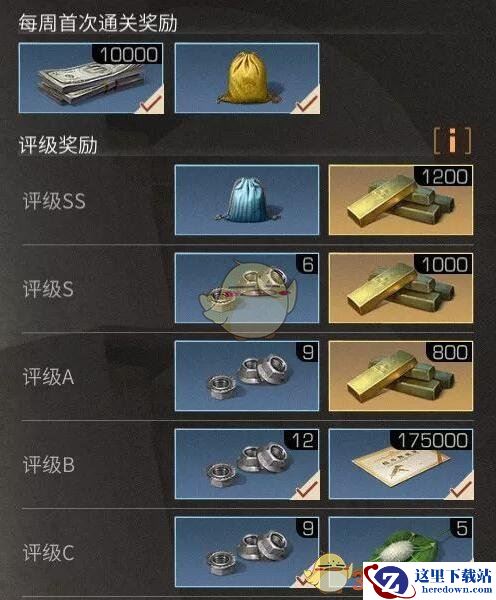Select the 9 nuts rating C reward
Screen dimensions: 496x600
click(x=247, y=552)
